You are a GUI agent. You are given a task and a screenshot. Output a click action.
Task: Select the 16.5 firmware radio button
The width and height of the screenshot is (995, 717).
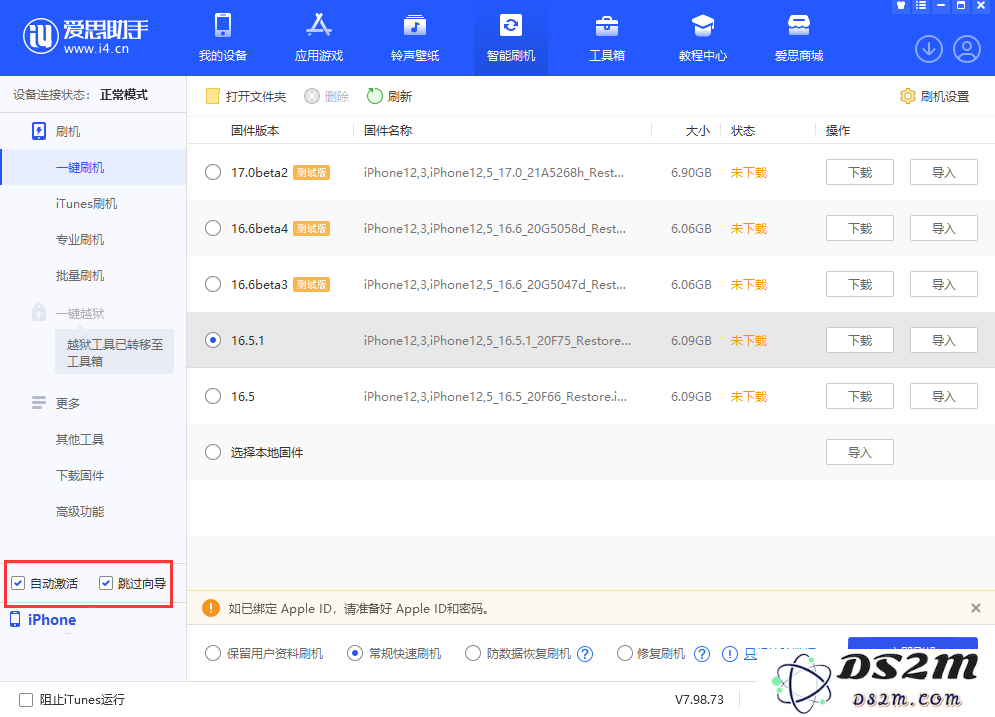click(x=213, y=396)
